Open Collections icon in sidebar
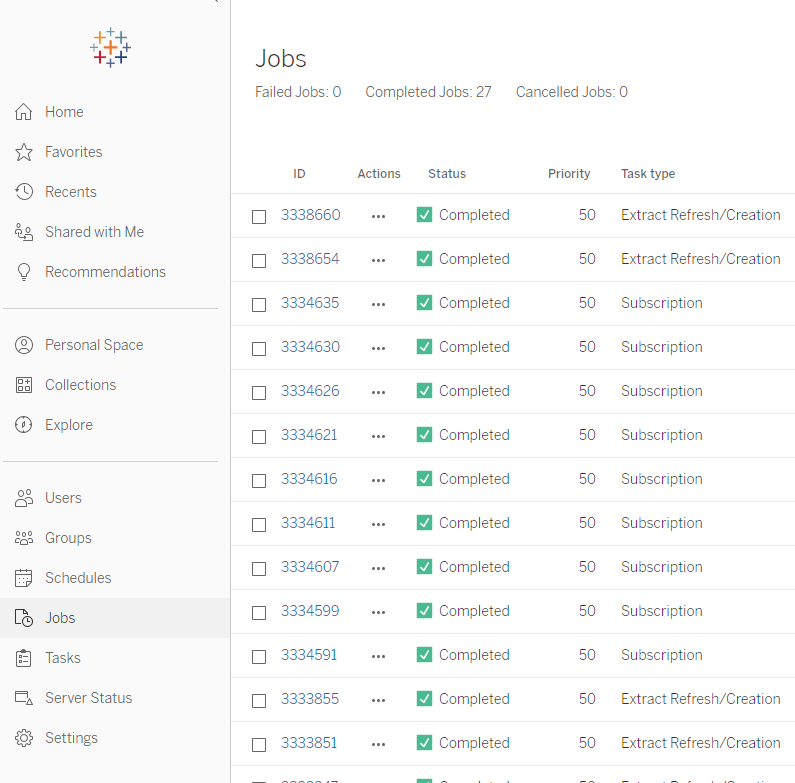The image size is (795, 783). pyautogui.click(x=24, y=385)
